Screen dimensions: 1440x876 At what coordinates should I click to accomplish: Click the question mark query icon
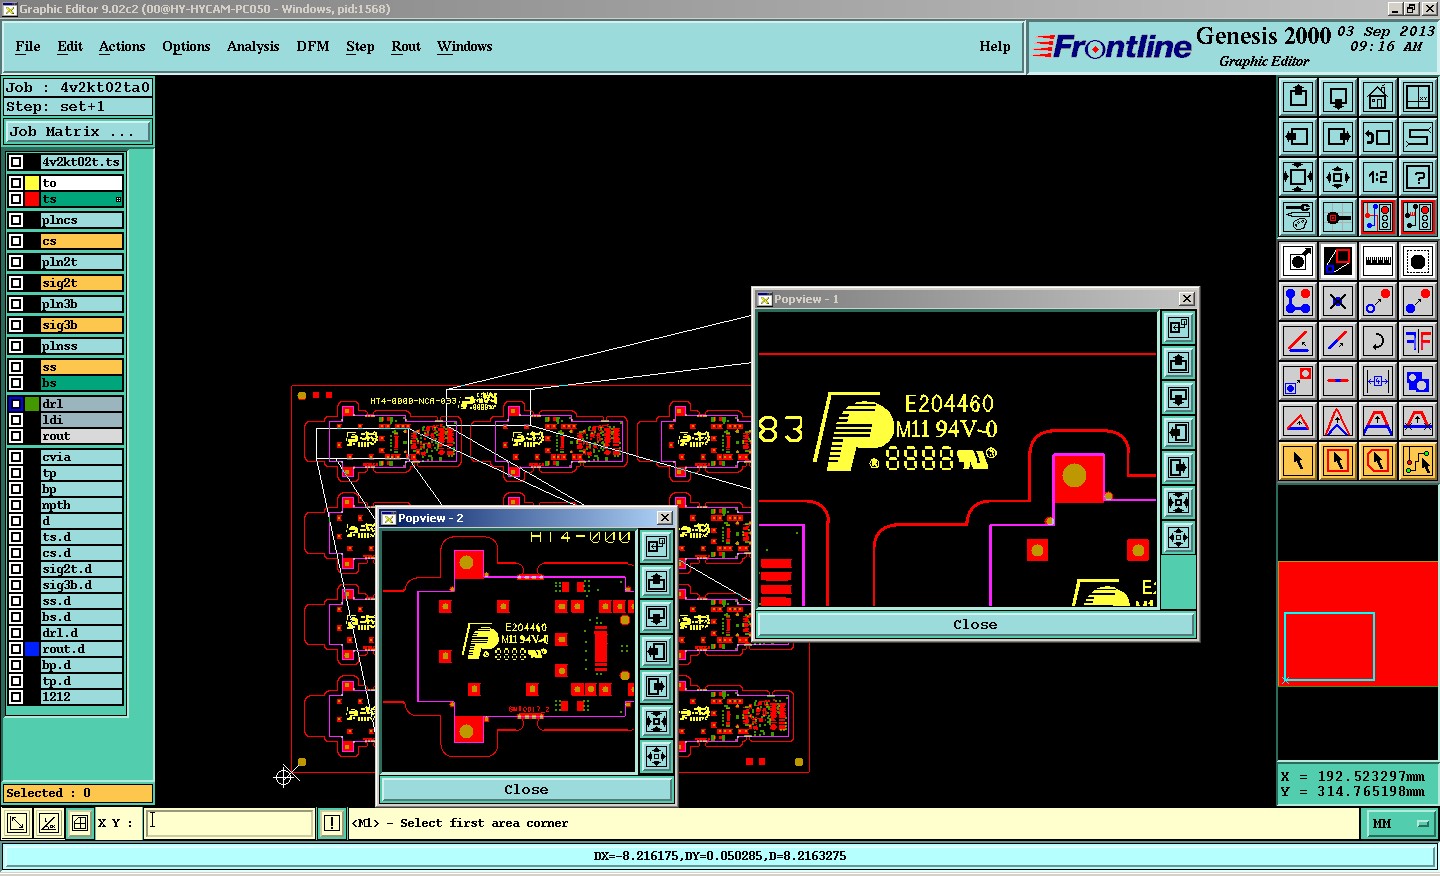pyautogui.click(x=1418, y=177)
